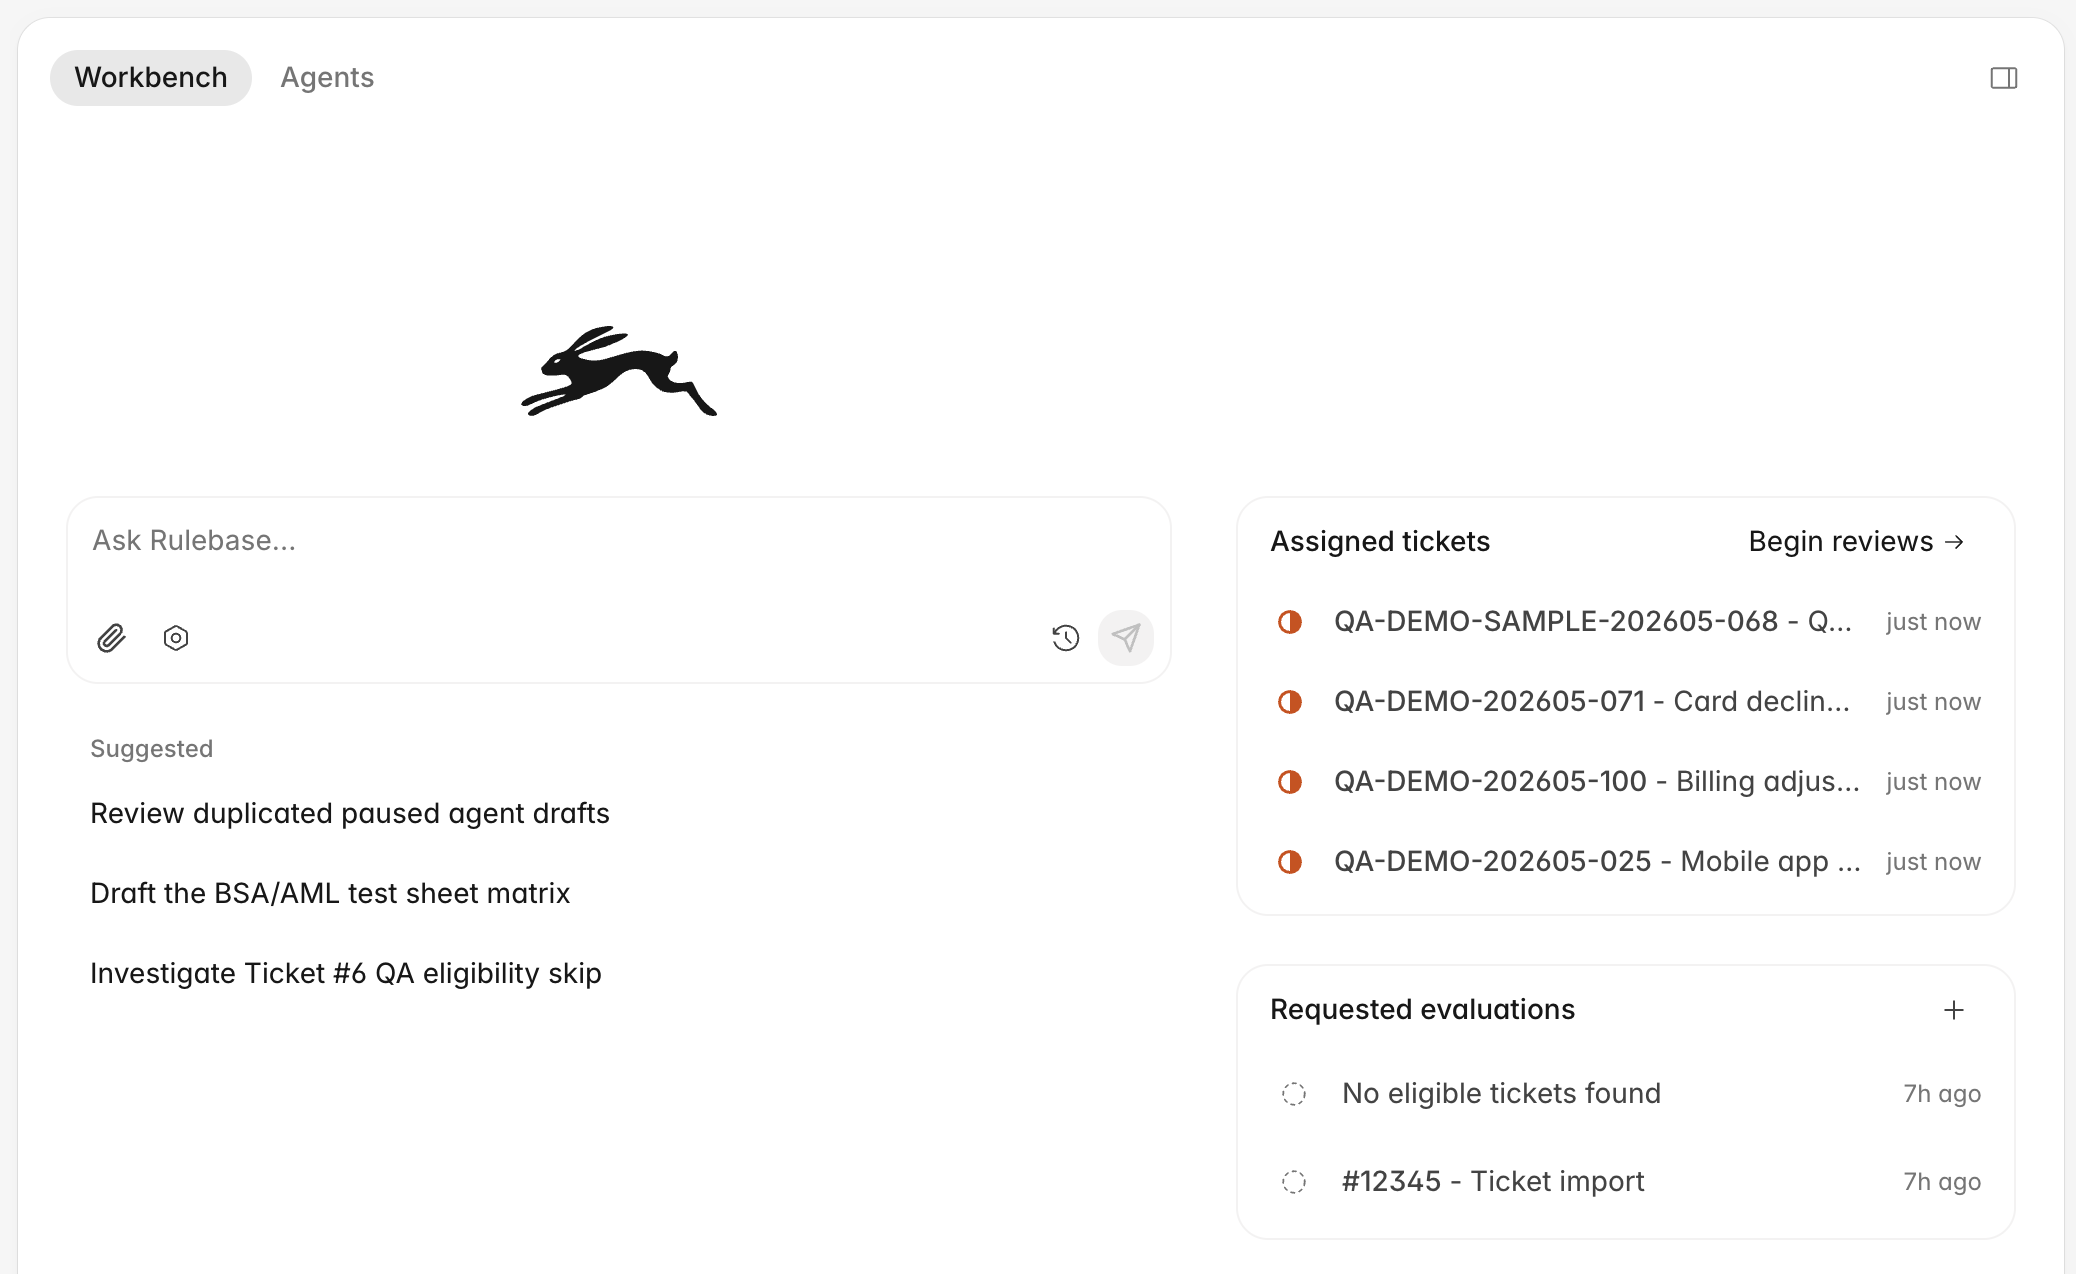
Task: Select suggestion Investigate Ticket #6 QA eligibility skip
Action: click(346, 974)
